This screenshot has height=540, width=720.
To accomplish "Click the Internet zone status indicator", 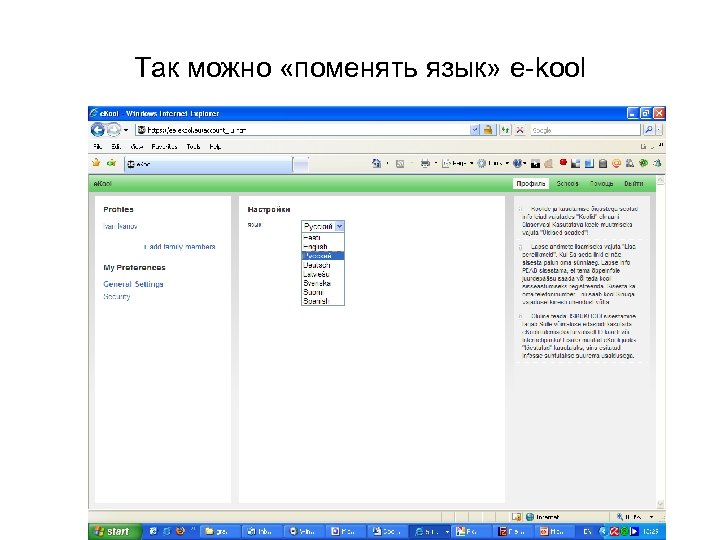I will tap(544, 517).
